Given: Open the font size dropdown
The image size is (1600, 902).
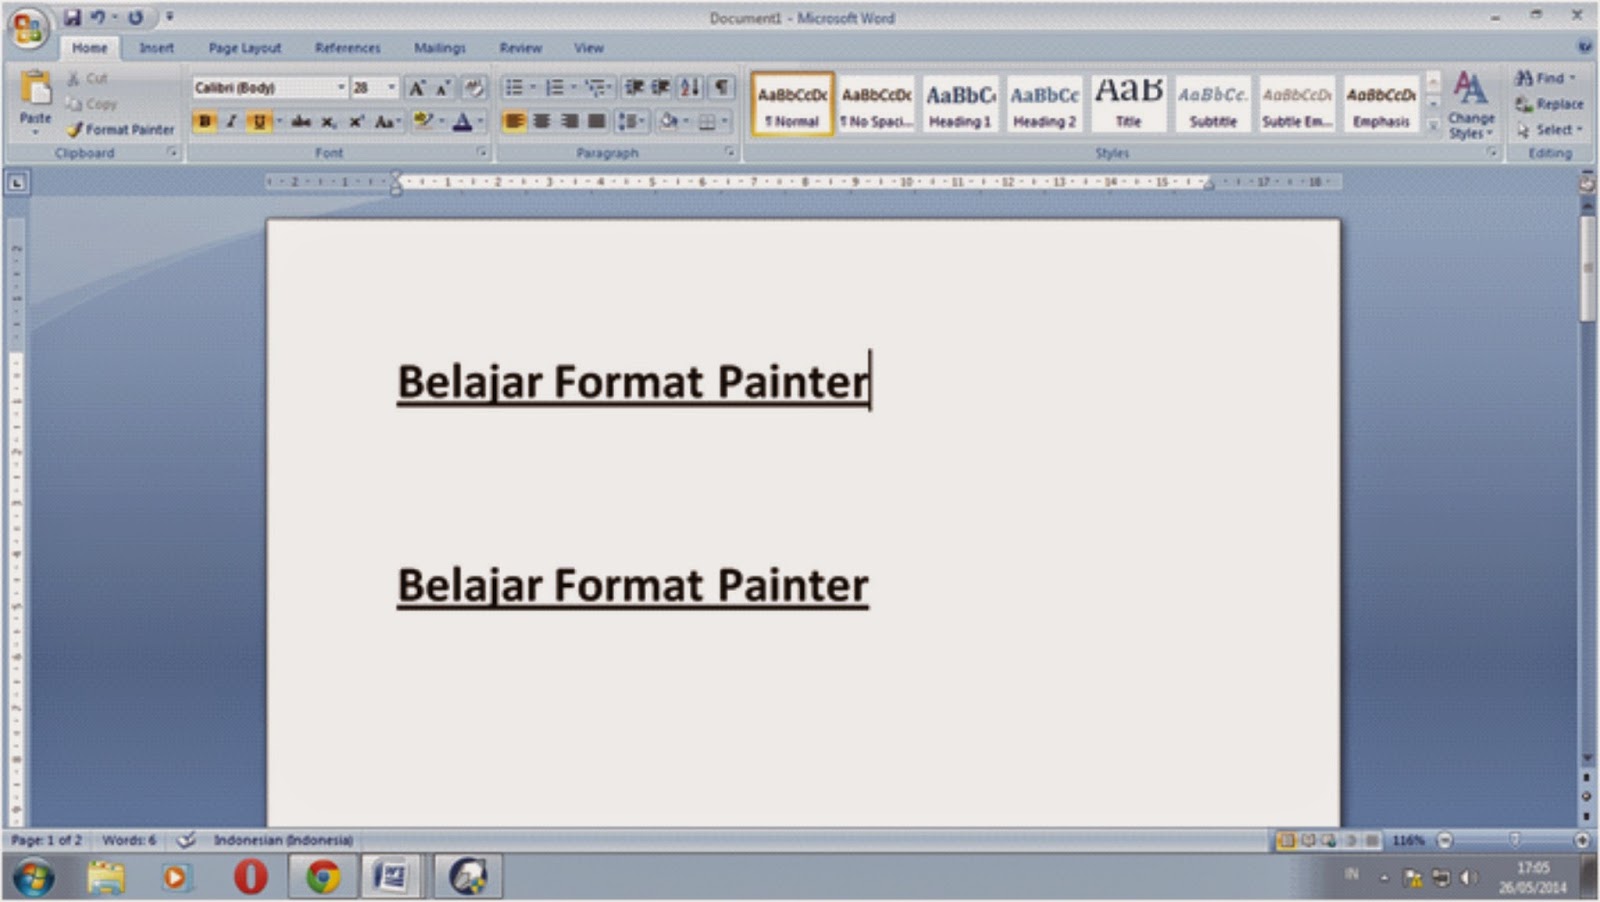Looking at the screenshot, I should click(389, 87).
